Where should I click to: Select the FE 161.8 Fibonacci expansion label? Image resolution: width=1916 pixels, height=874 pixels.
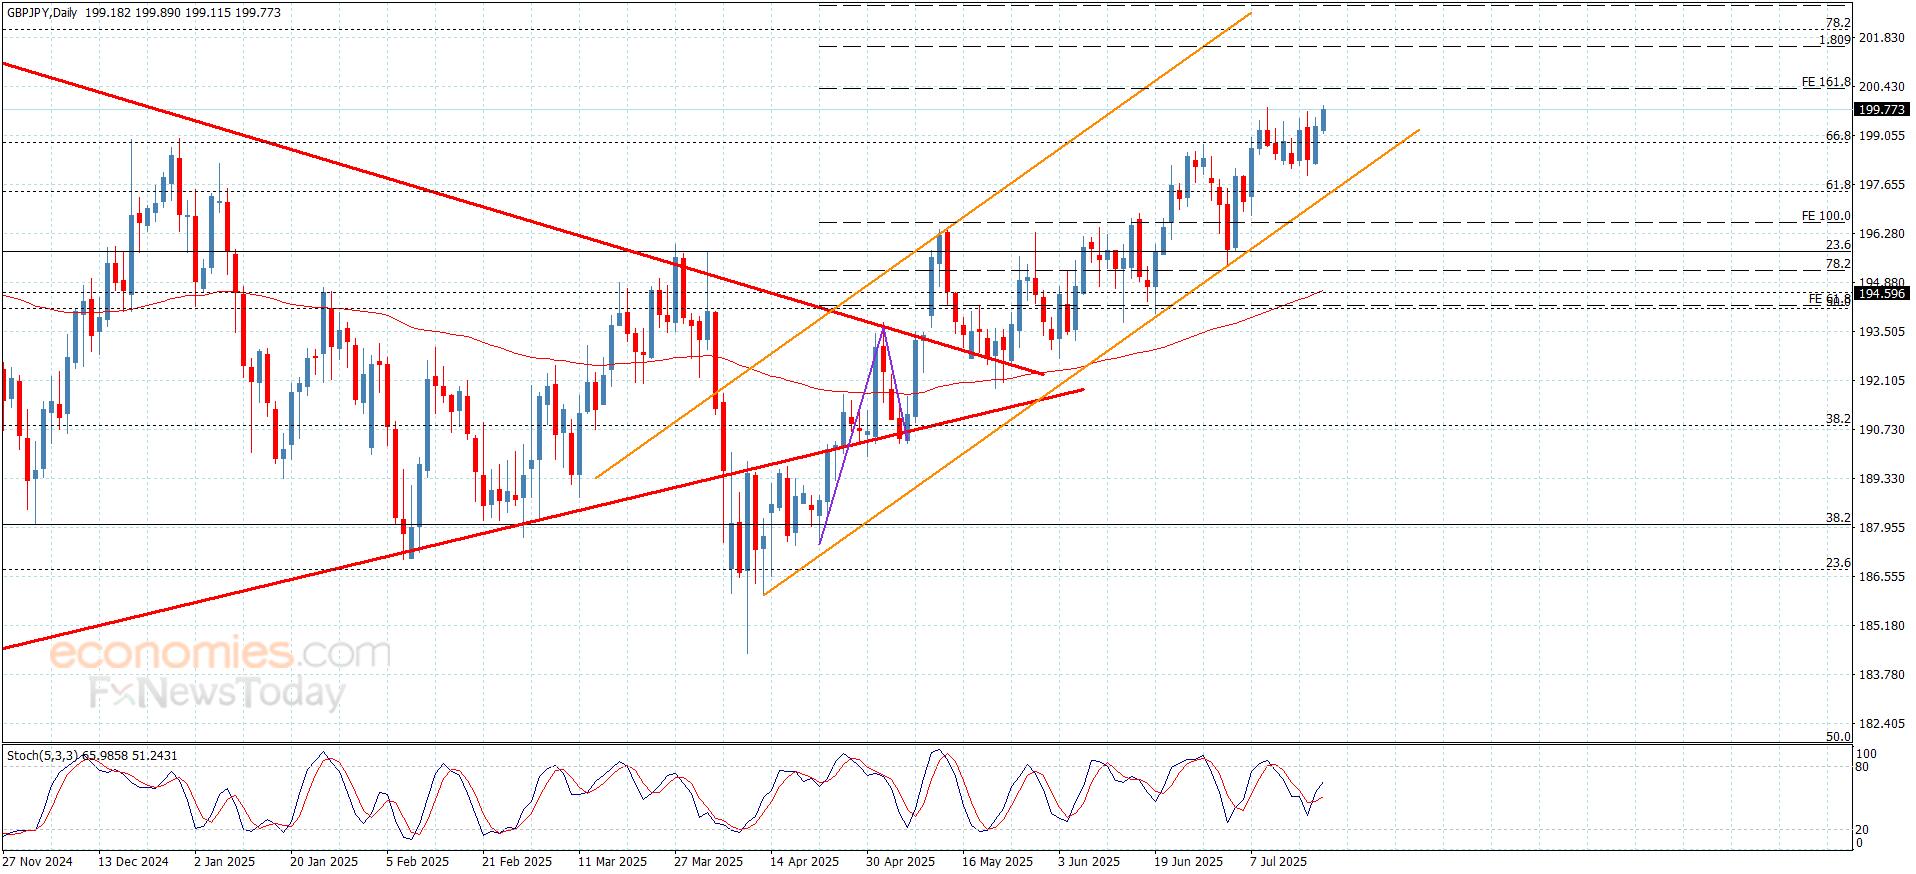point(1826,82)
